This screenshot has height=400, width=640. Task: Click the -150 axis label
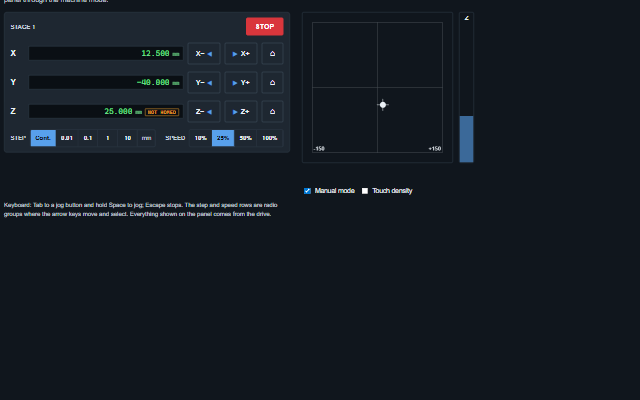pyautogui.click(x=319, y=149)
